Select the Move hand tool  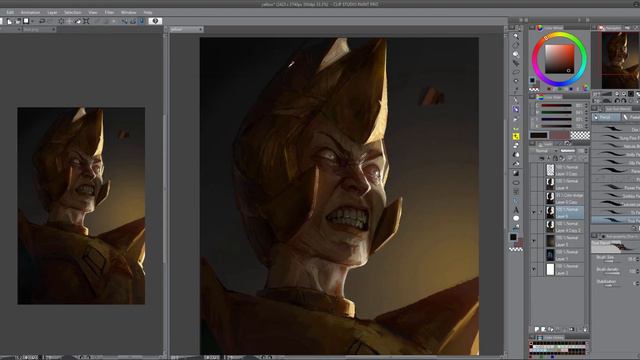click(x=516, y=45)
